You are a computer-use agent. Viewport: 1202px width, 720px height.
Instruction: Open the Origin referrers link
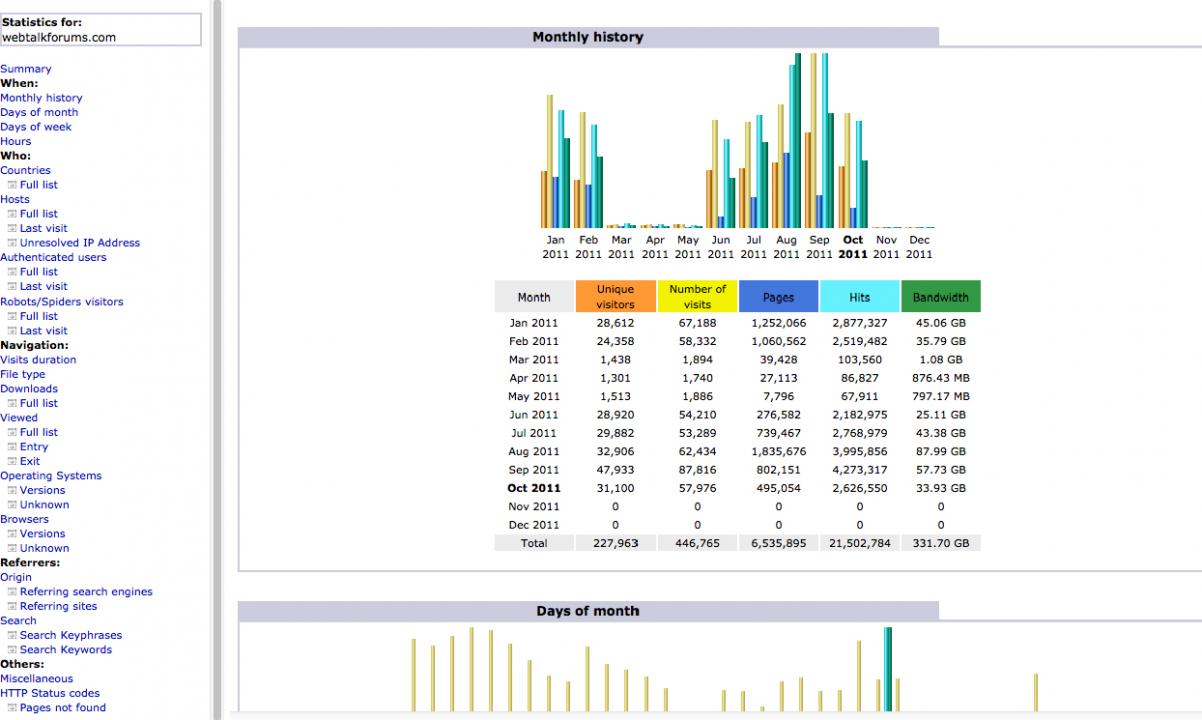(x=16, y=577)
